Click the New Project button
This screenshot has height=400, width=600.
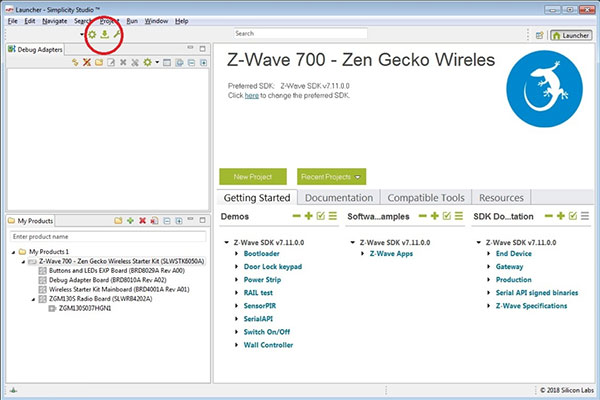click(x=254, y=176)
